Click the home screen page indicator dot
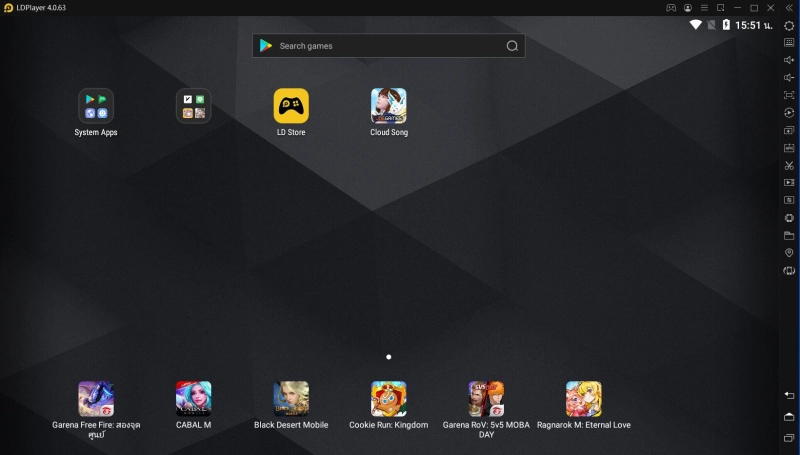The width and height of the screenshot is (800, 455). point(389,357)
